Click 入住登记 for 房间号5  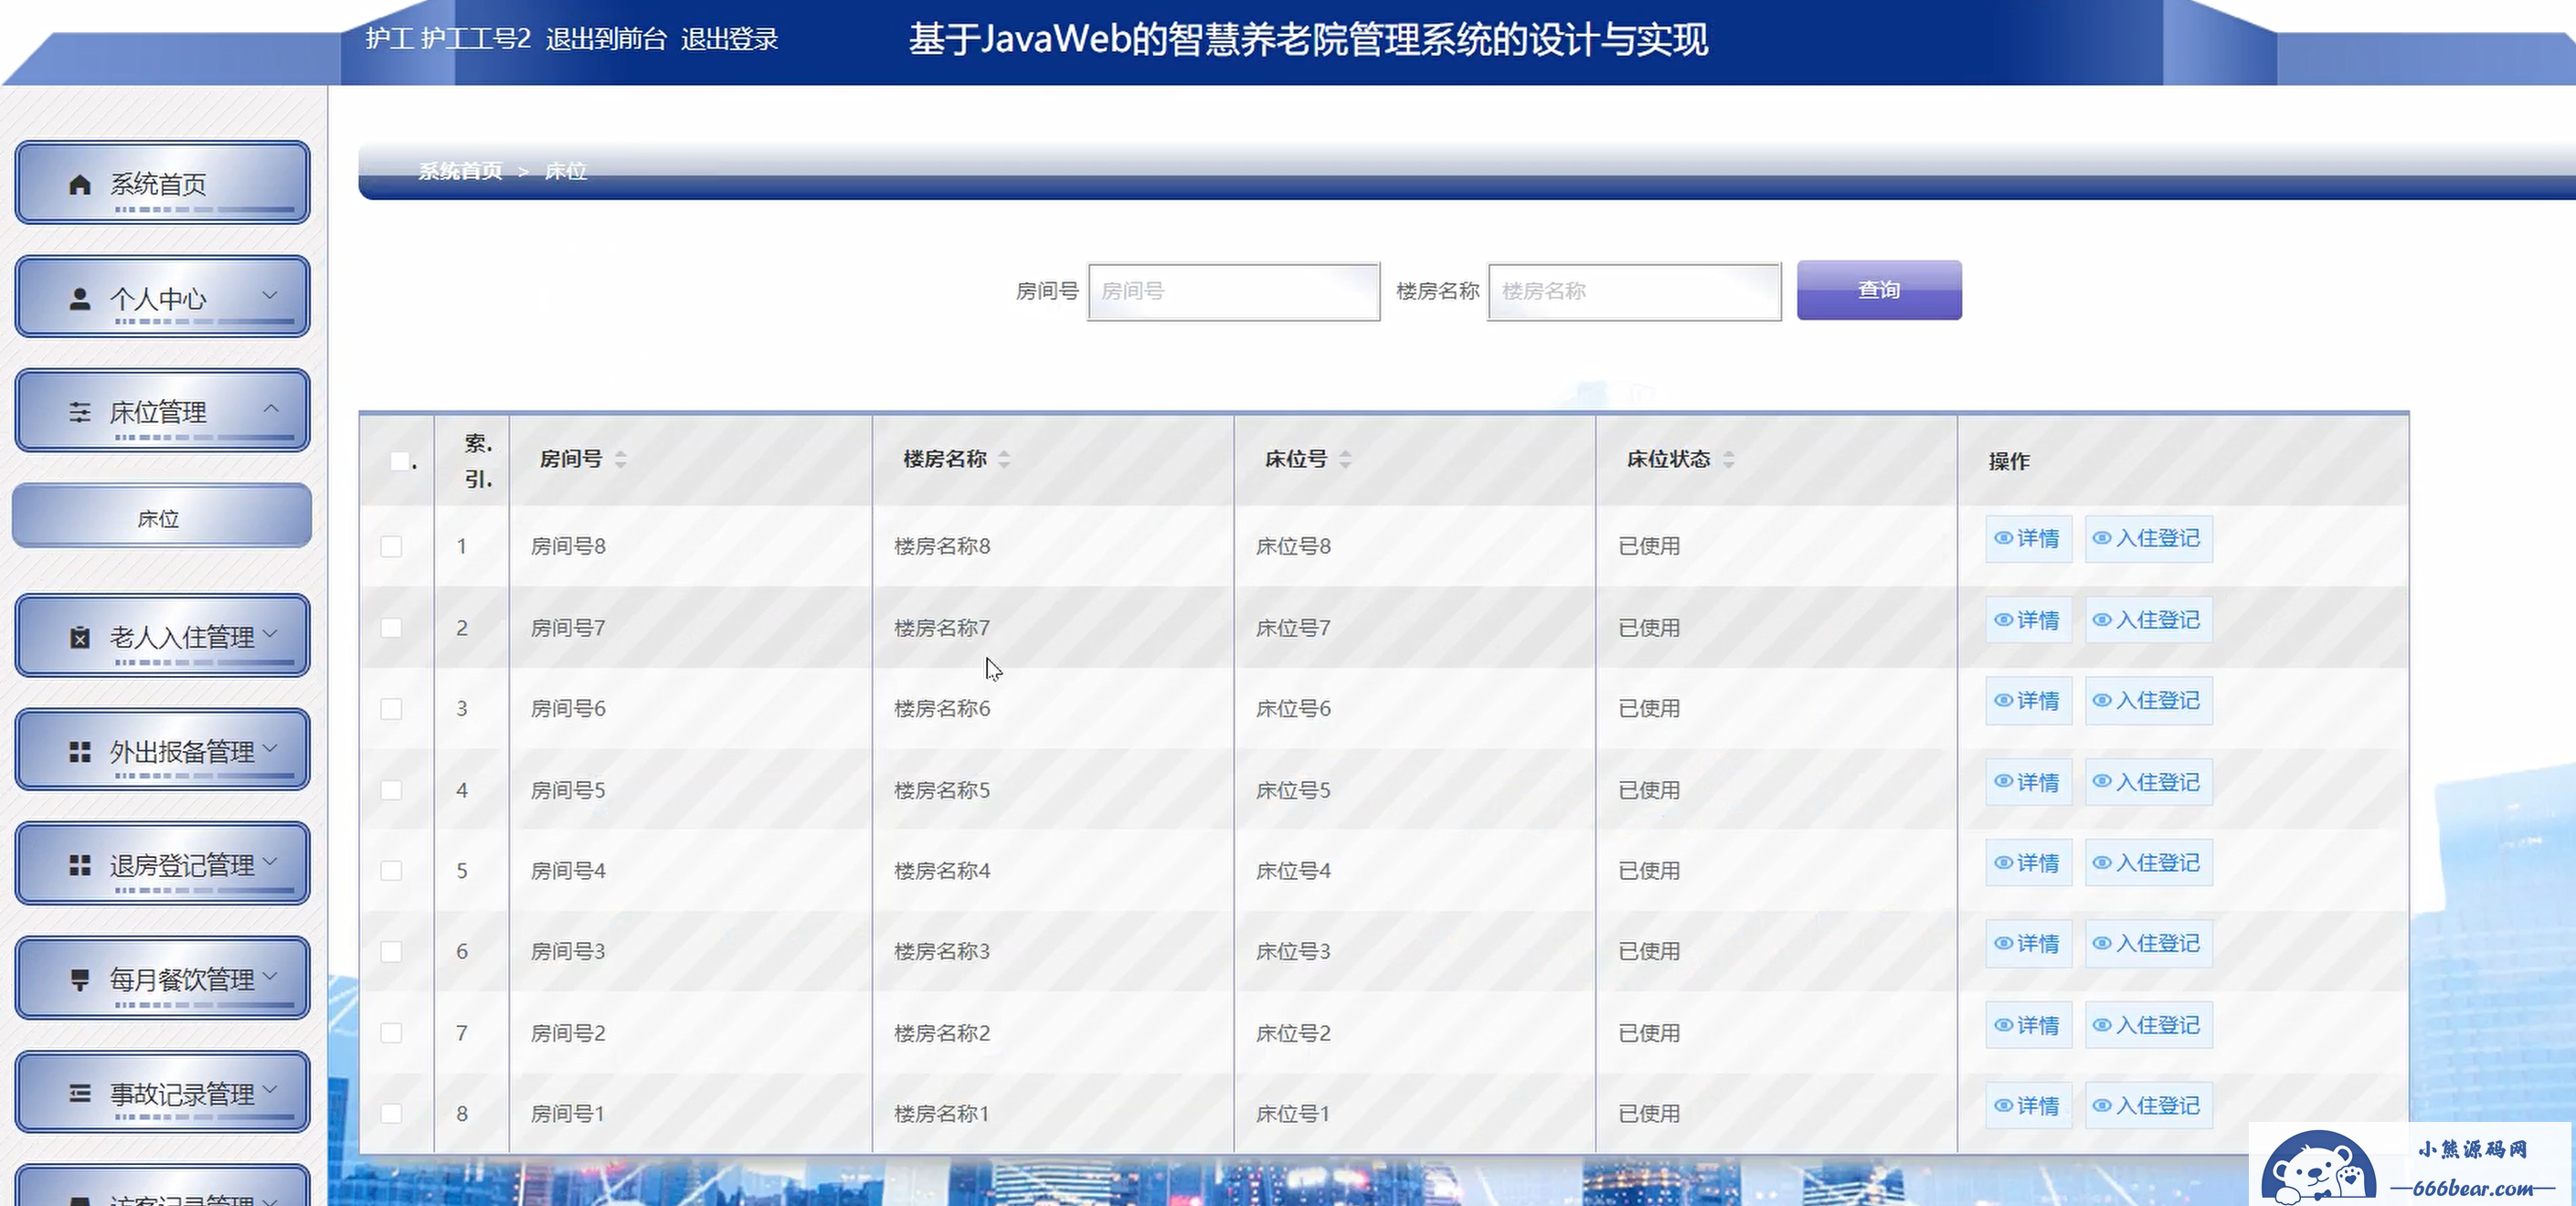pyautogui.click(x=2148, y=782)
